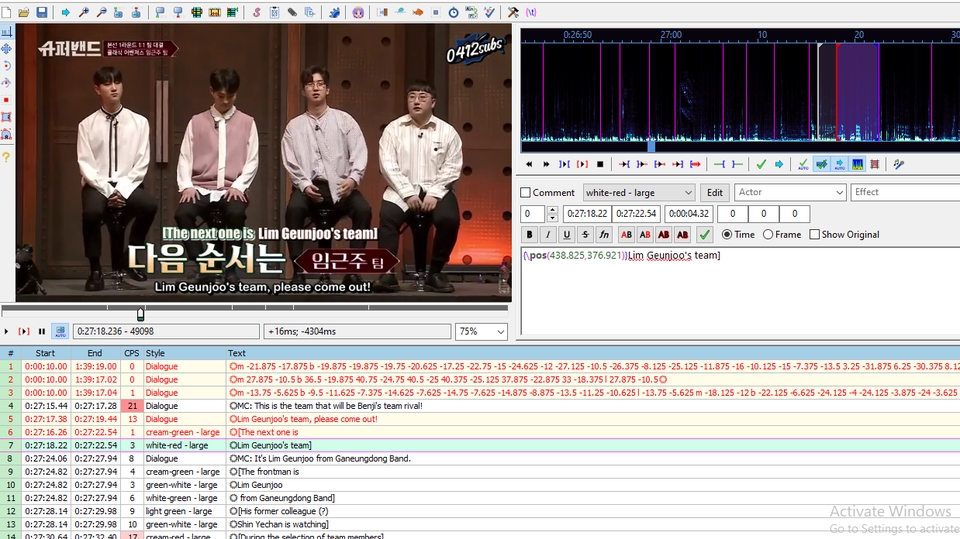The height and width of the screenshot is (539, 960).
Task: Create new subtitles file icon
Action: click(x=6, y=12)
